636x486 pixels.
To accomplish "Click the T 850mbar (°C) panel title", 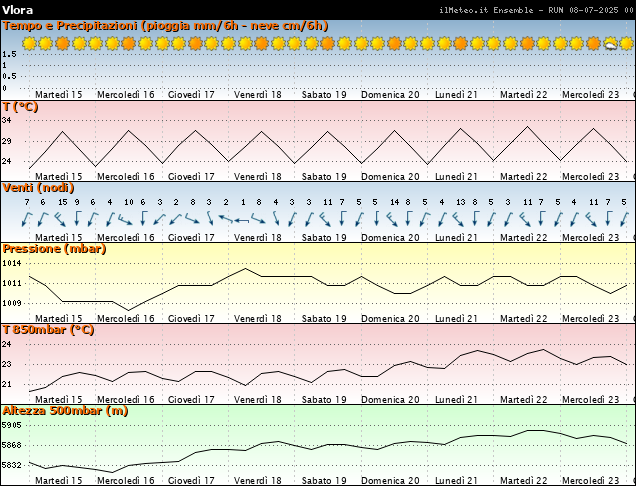I will (48, 329).
